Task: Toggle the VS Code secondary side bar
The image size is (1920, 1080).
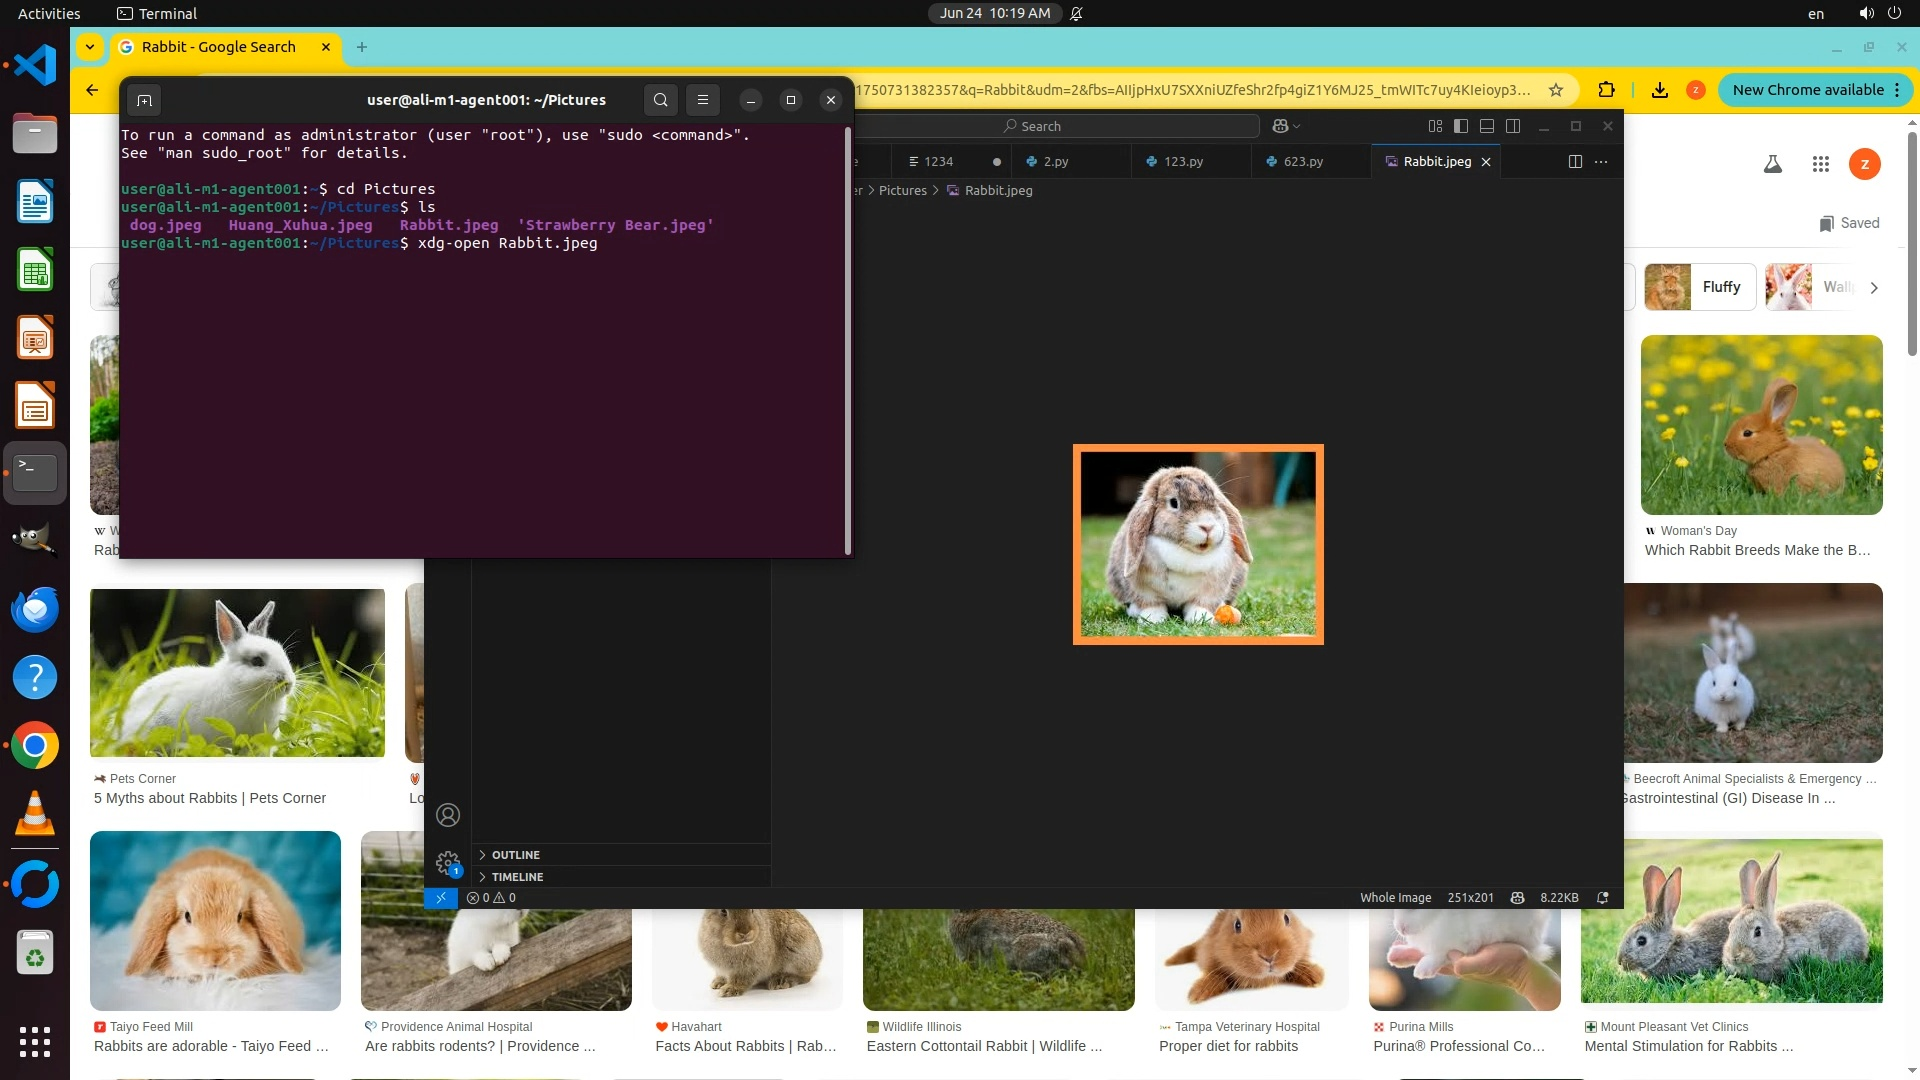Action: (1513, 126)
